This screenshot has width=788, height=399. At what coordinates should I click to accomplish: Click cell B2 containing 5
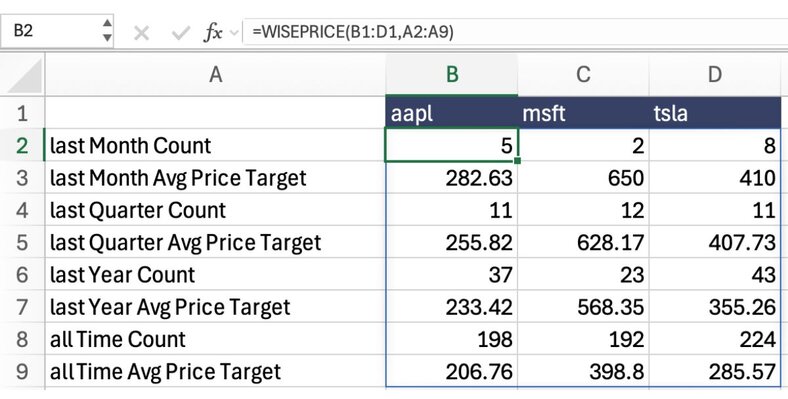coord(452,145)
